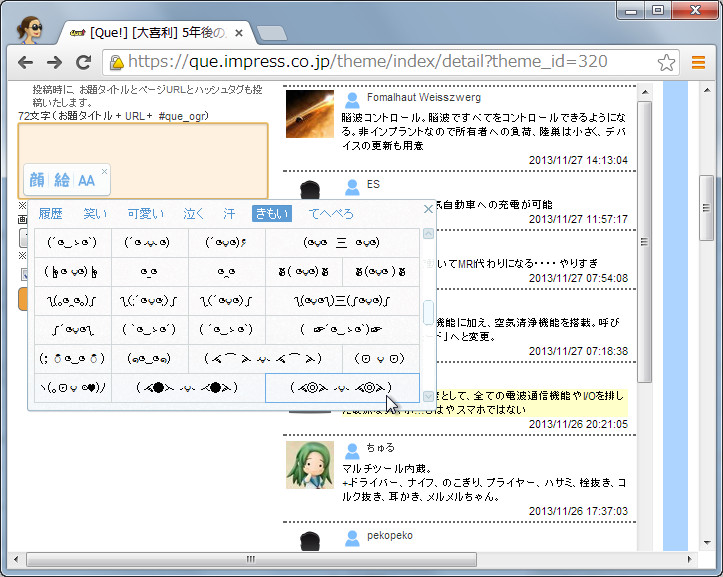The width and height of the screenshot is (723, 577).
Task: Select the AA ascii-art mode button
Action: click(x=86, y=180)
